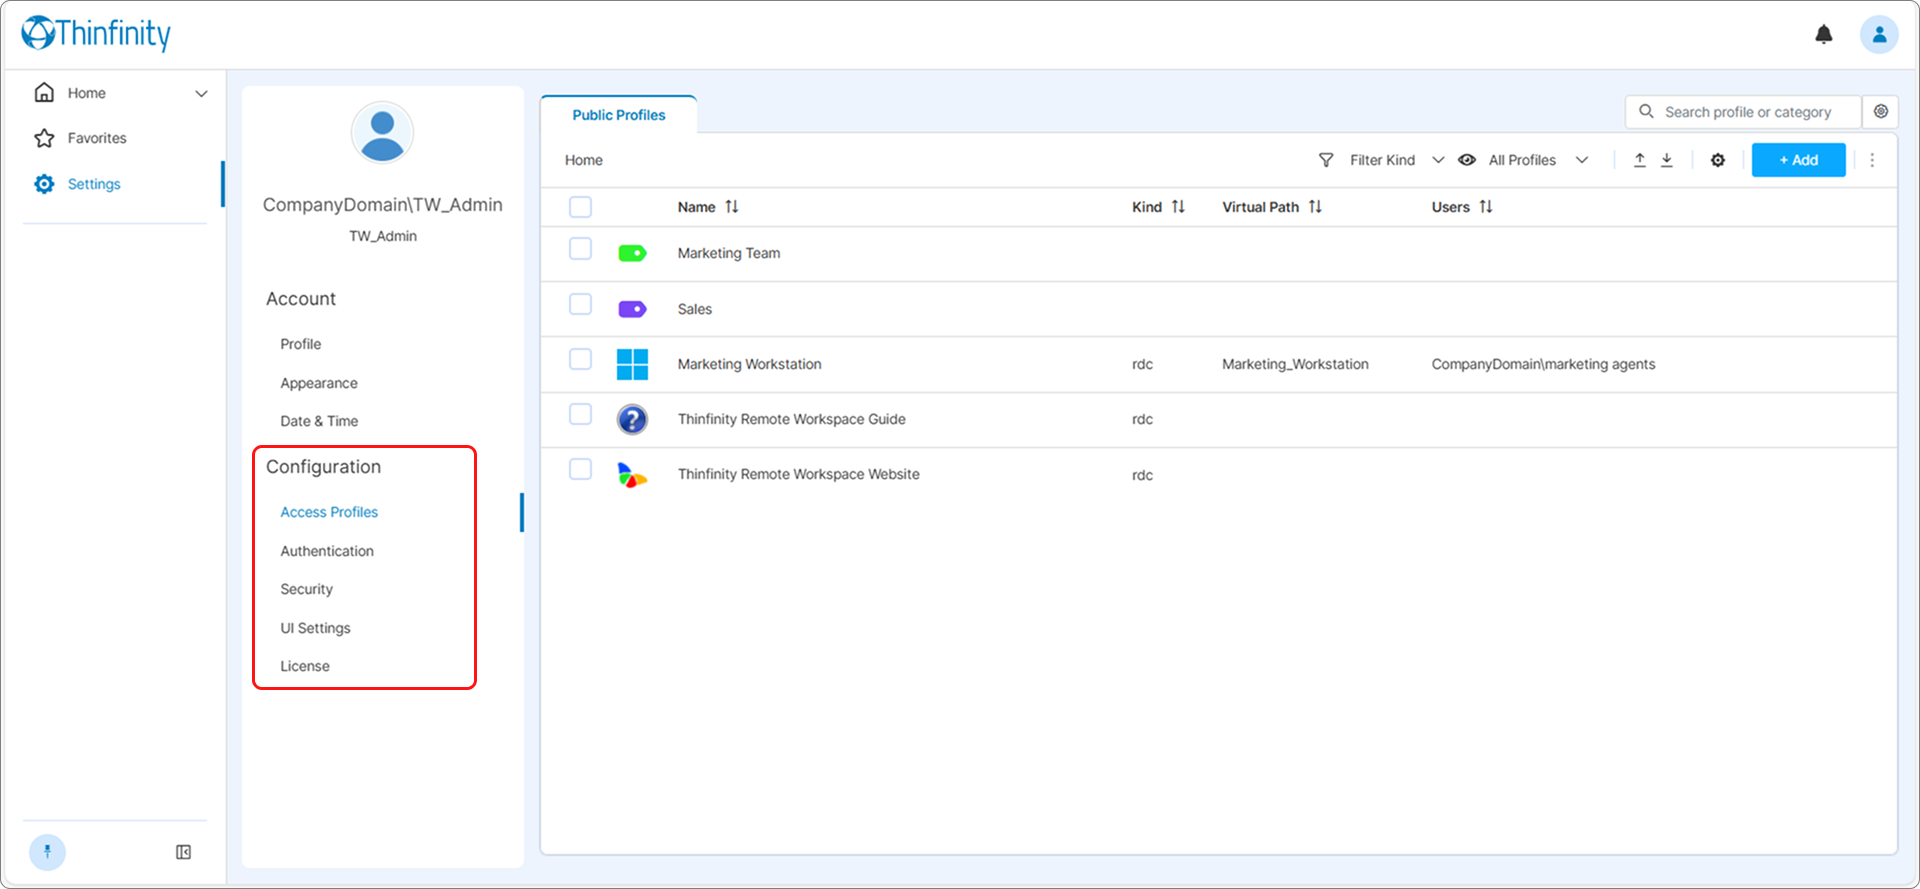This screenshot has height=889, width=1920.
Task: Click the Thinfinity logo
Action: pyautogui.click(x=96, y=33)
